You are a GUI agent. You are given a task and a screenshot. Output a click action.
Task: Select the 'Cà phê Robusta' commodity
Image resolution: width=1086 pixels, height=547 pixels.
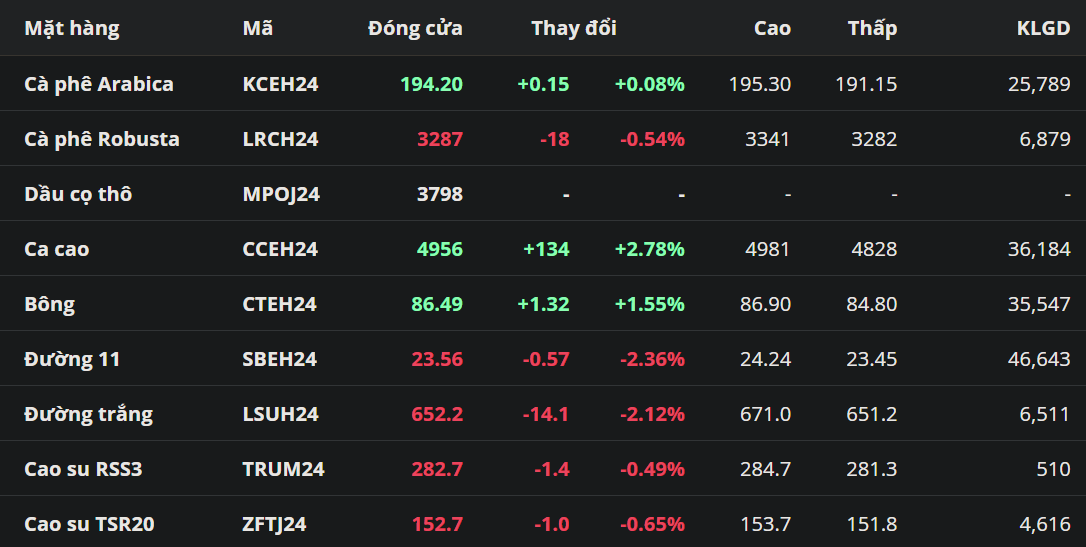101,139
